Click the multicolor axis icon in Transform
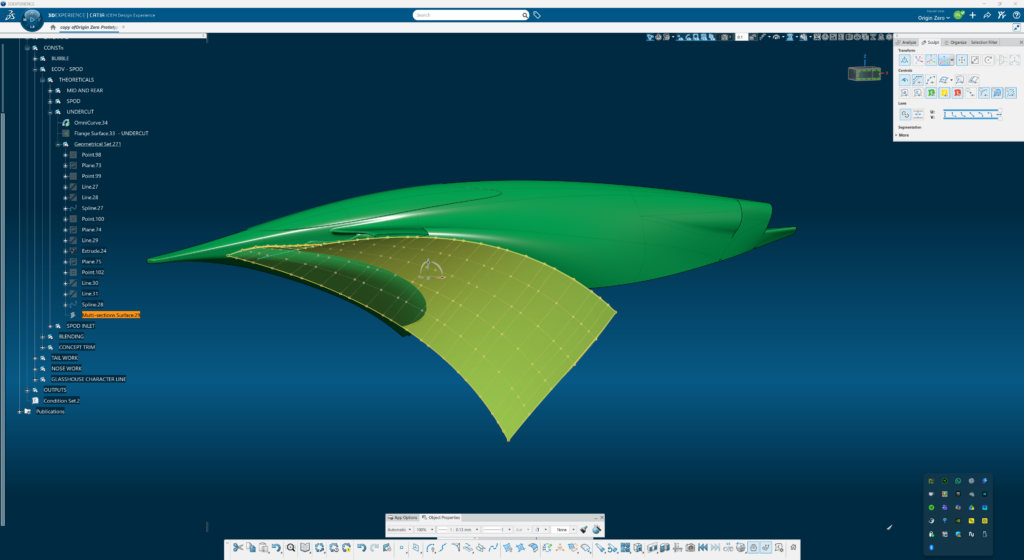Image resolution: width=1024 pixels, height=560 pixels. coord(918,60)
